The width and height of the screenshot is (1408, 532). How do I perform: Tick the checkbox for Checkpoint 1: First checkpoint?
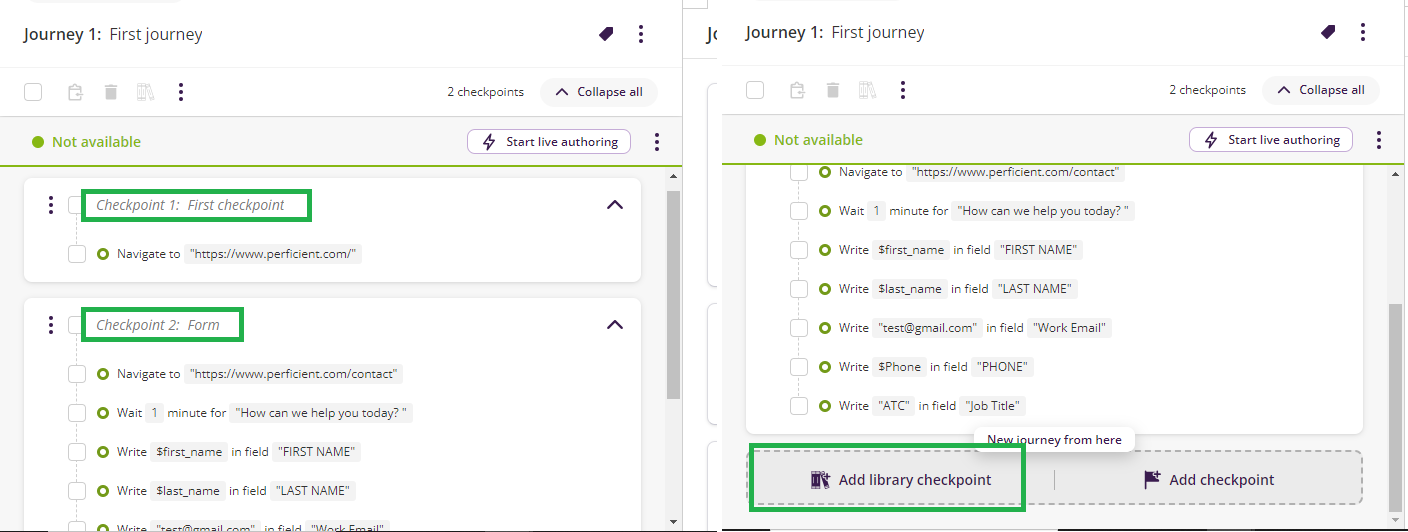coord(77,205)
